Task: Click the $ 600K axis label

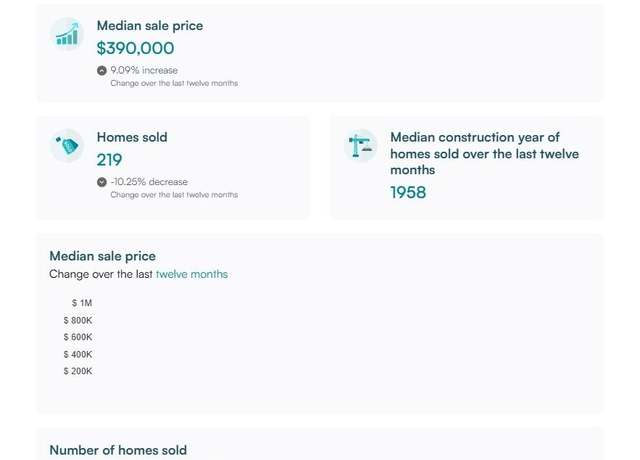Action: (78, 337)
